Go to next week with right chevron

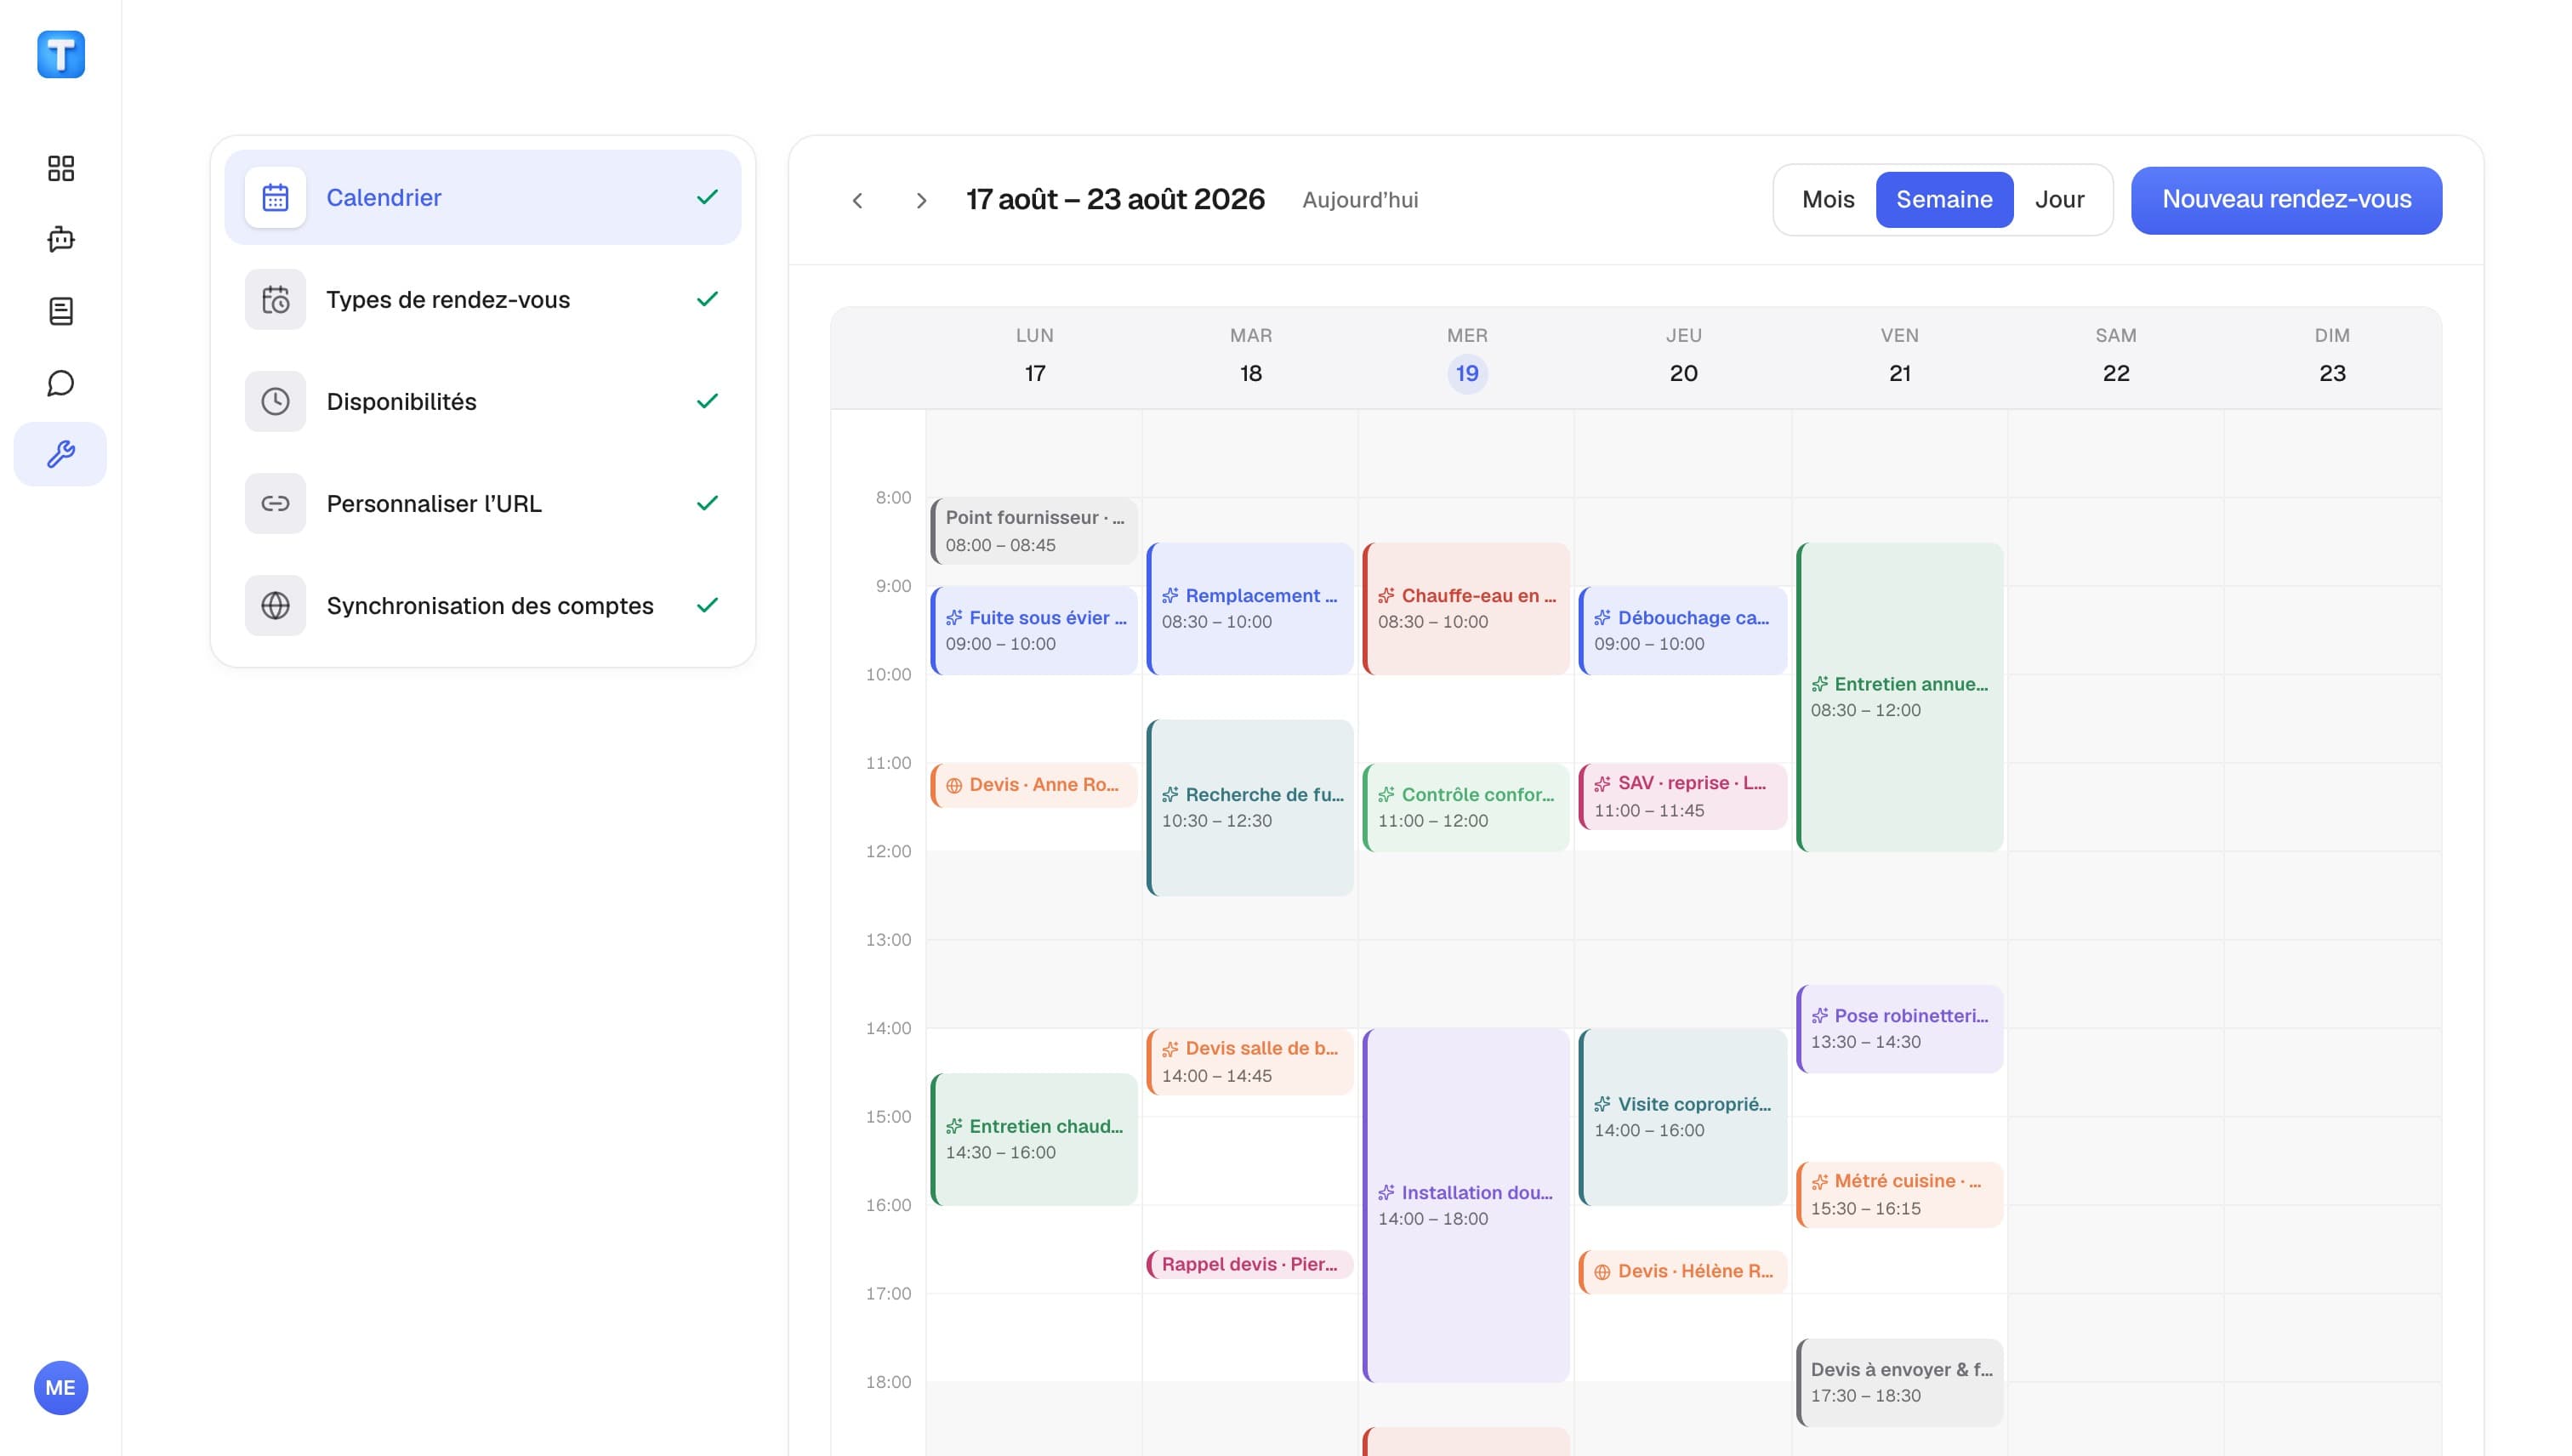[921, 200]
